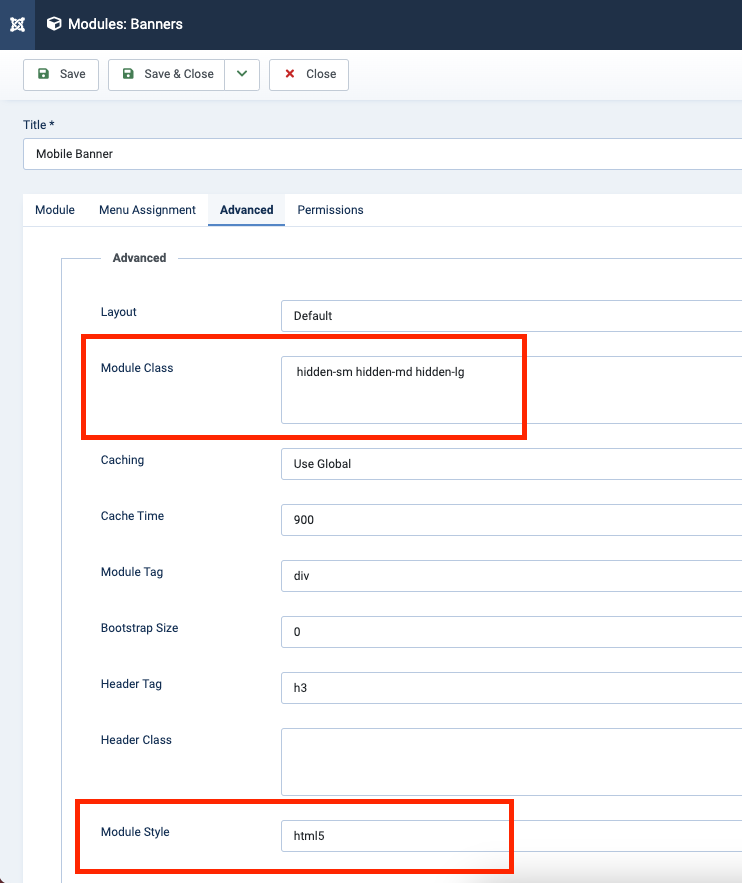Click the Cache Time field
742x883 pixels.
[511, 520]
